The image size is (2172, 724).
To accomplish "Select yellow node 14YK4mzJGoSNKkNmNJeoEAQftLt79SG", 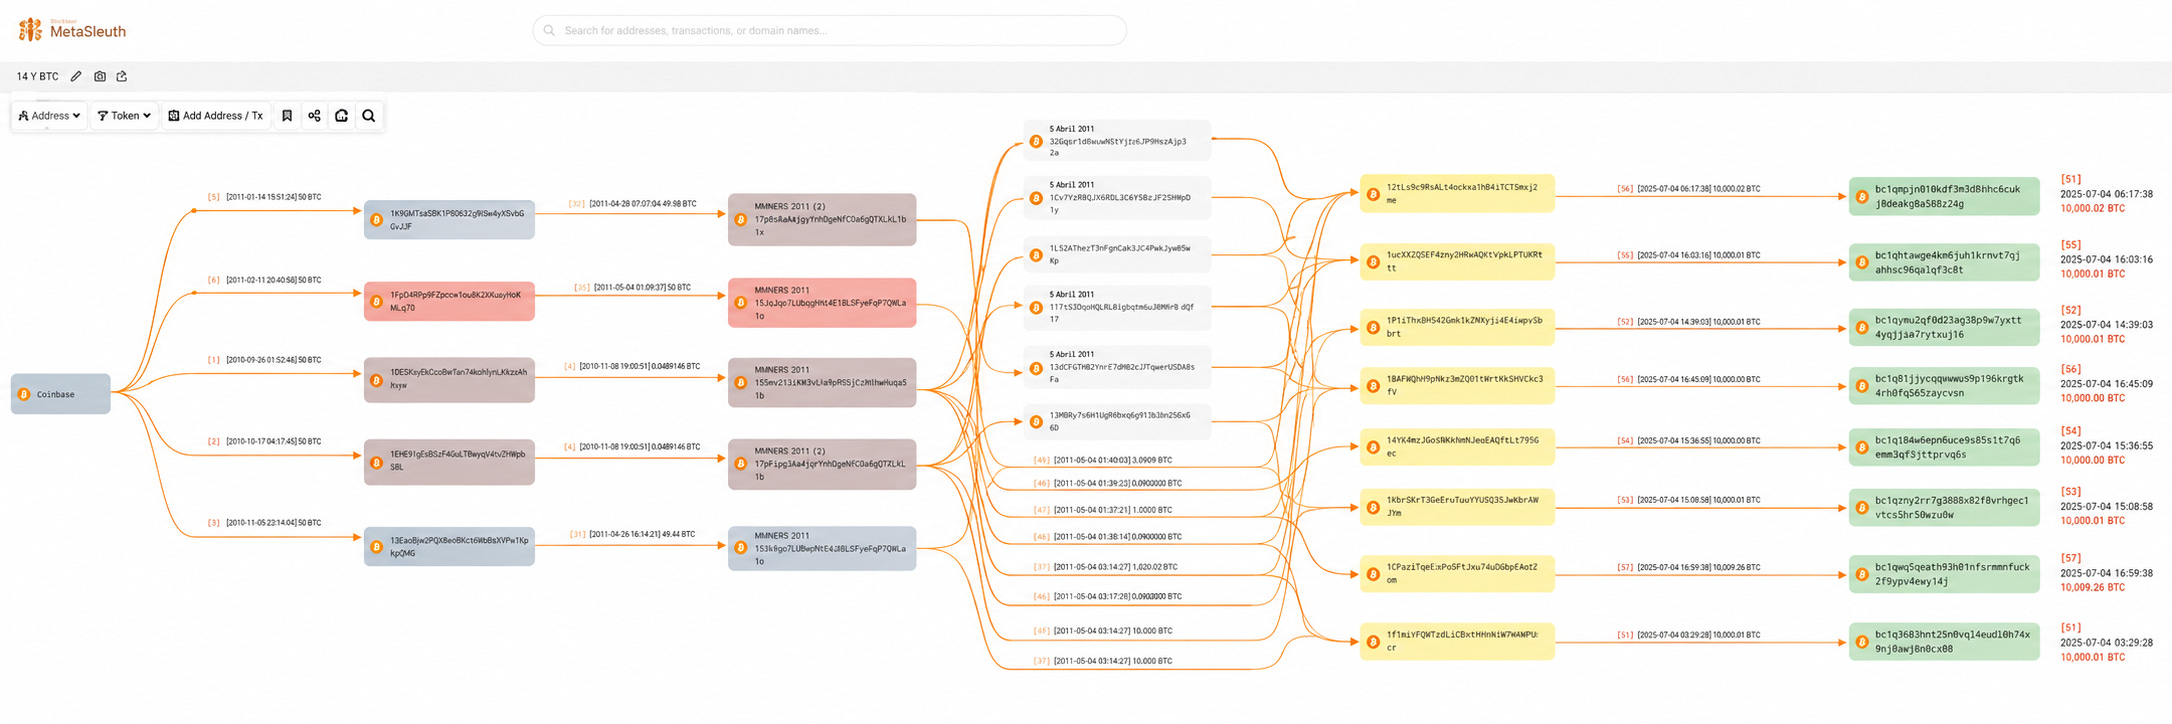I will [x=1457, y=447].
